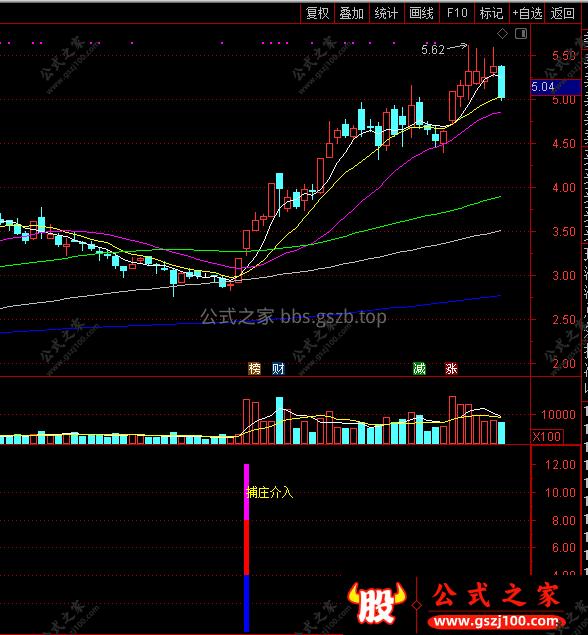Click the 财 financial marker icon
Image resolution: width=588 pixels, height=635 pixels.
279,369
